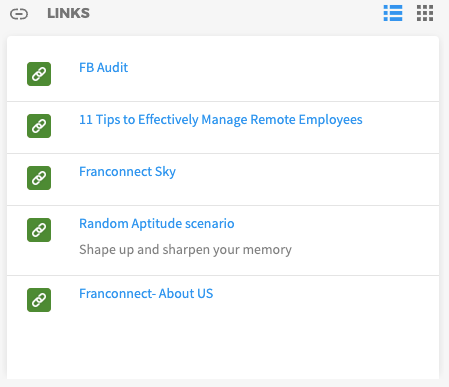Click the green link icon beside Franconnect Sky
449x387 pixels.
pyautogui.click(x=39, y=178)
